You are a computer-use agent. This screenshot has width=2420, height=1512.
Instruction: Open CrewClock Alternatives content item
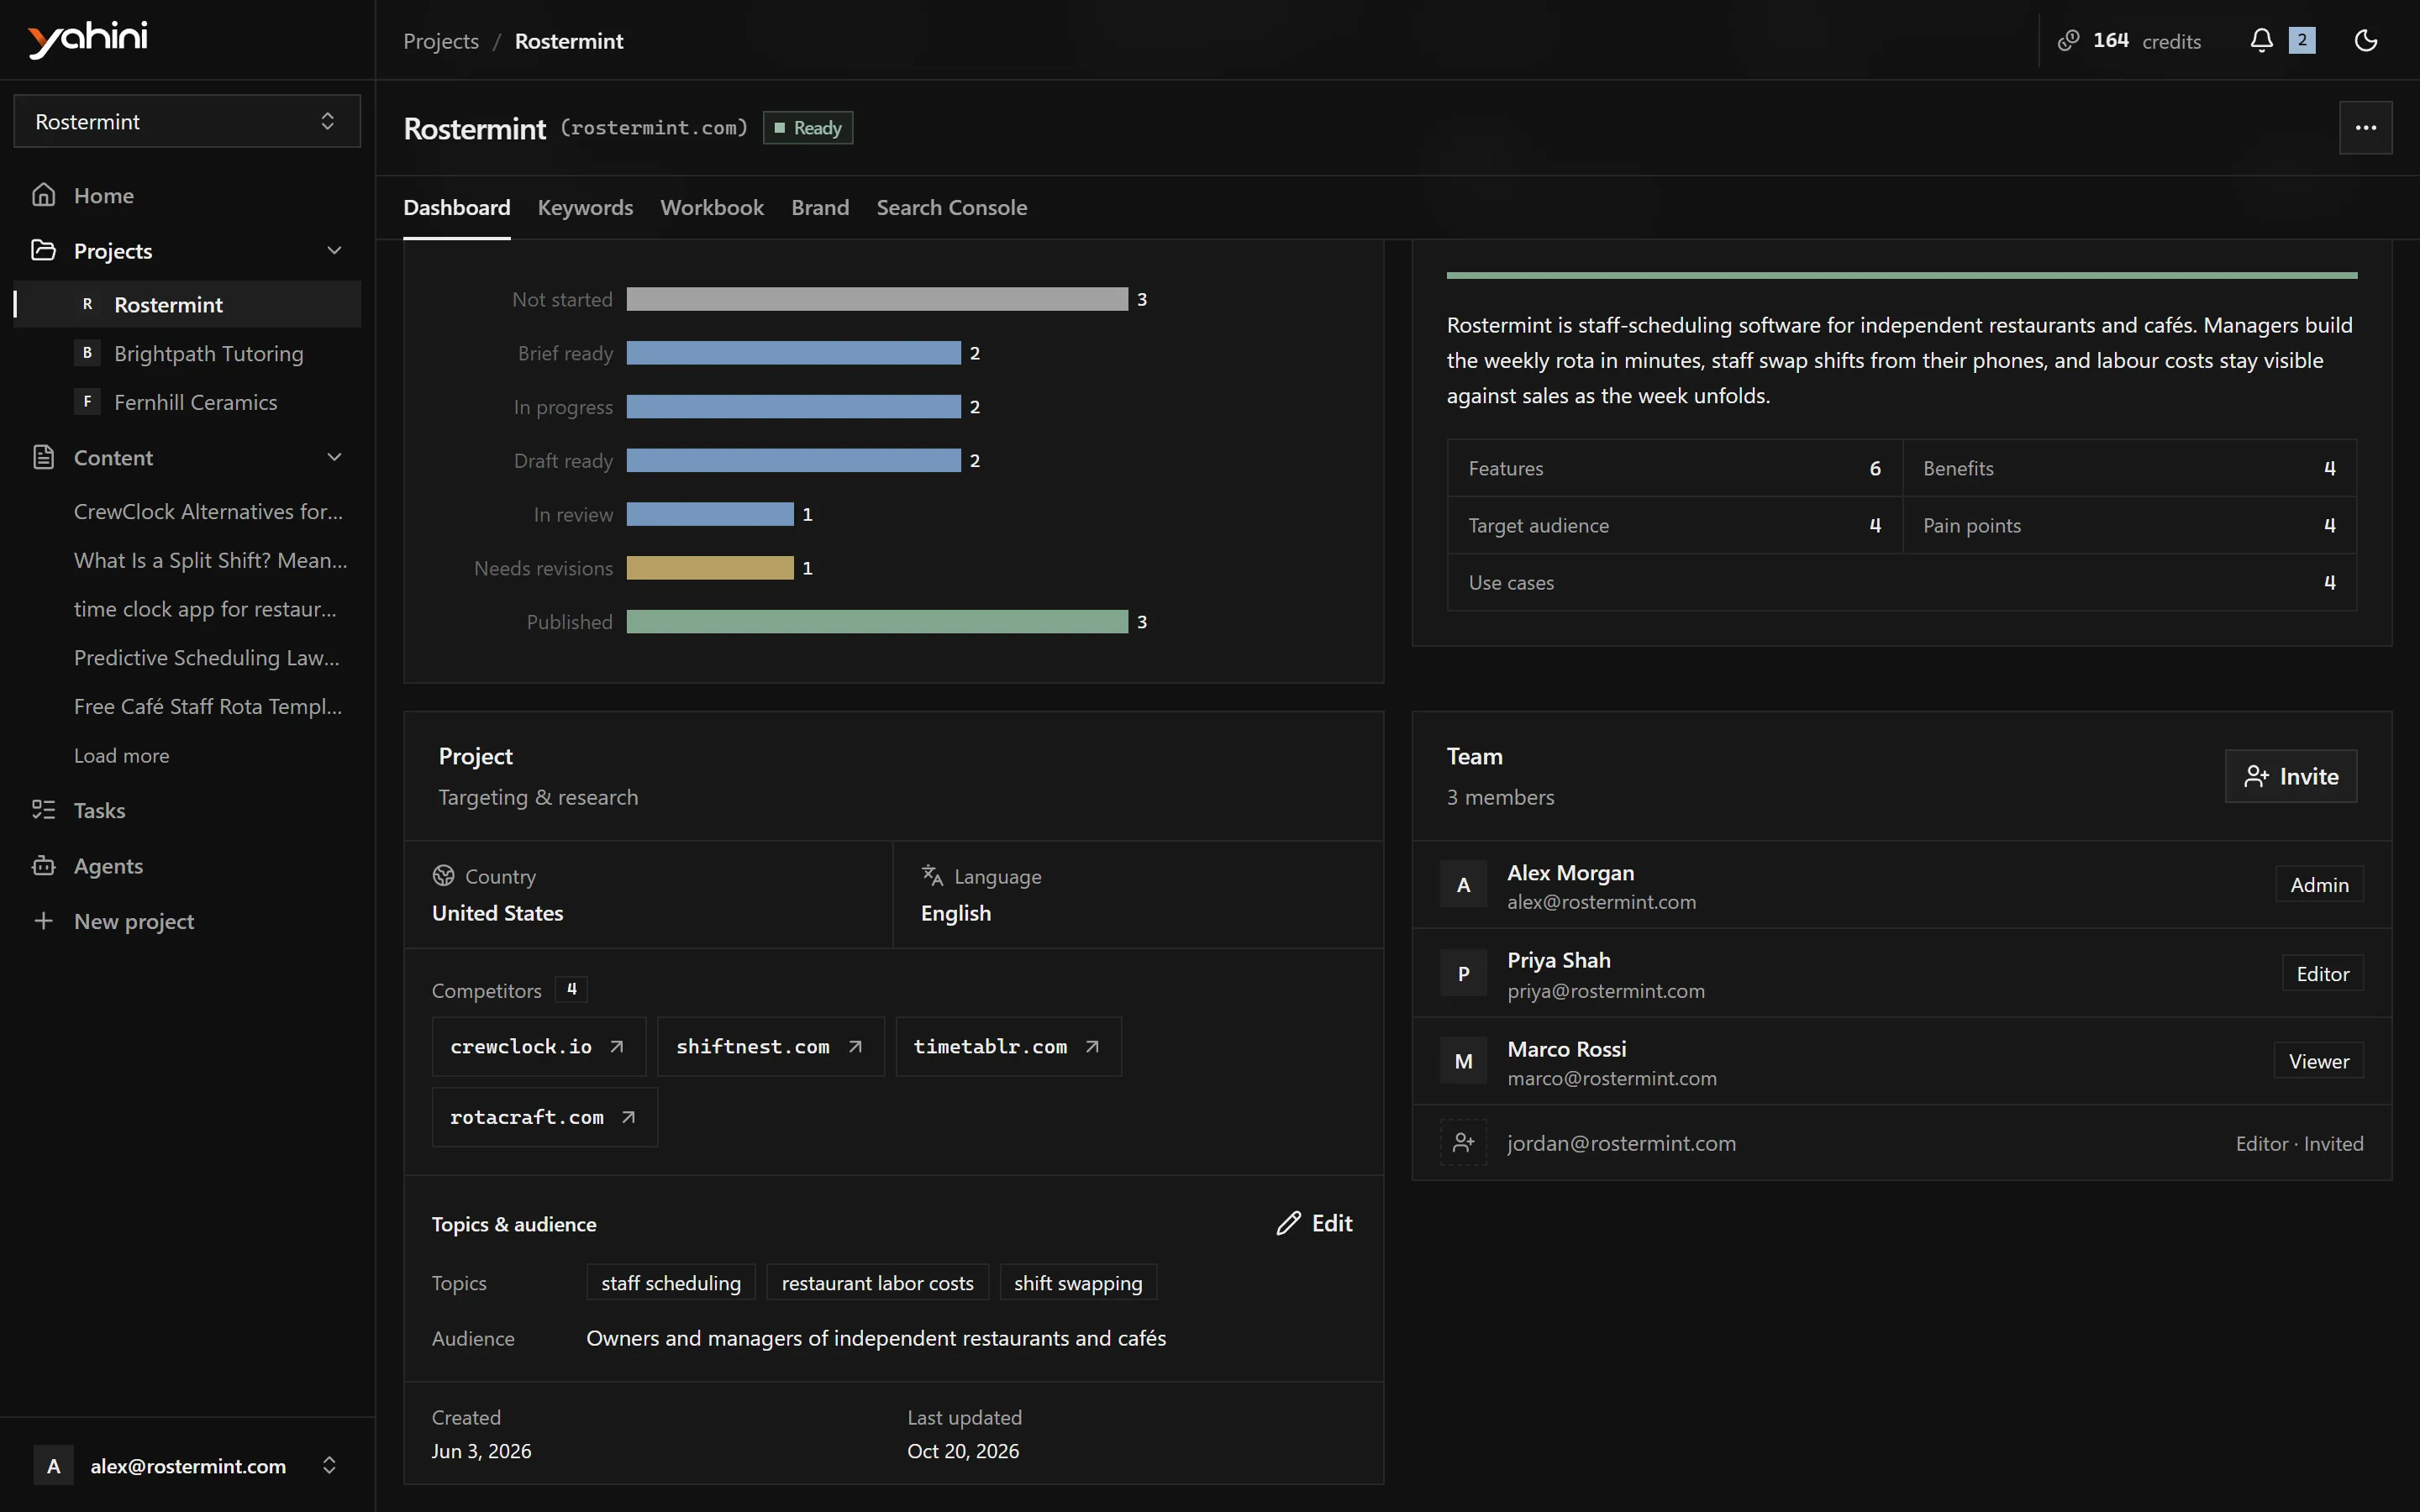pos(208,511)
